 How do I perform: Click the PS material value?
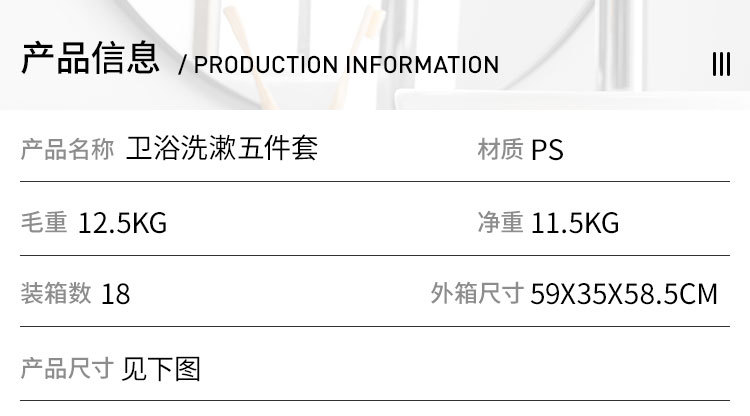547,150
